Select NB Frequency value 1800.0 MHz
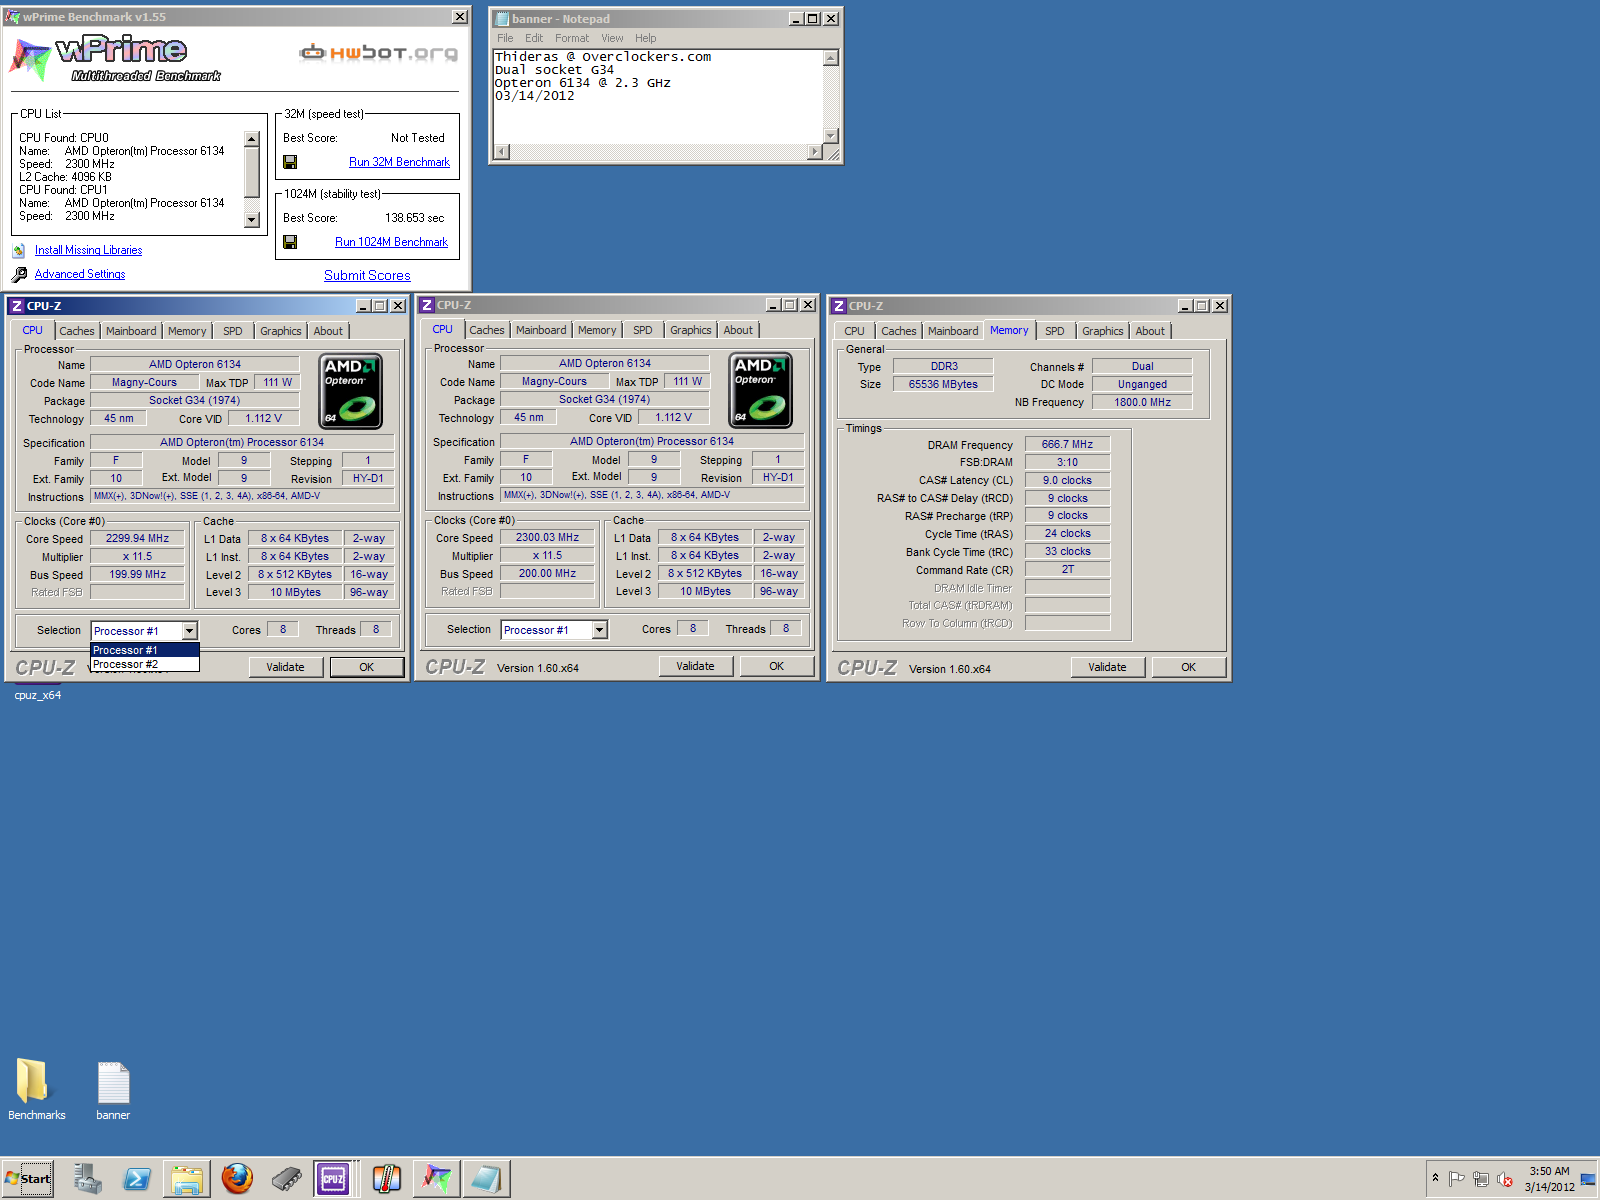Image resolution: width=1600 pixels, height=1200 pixels. point(1142,402)
